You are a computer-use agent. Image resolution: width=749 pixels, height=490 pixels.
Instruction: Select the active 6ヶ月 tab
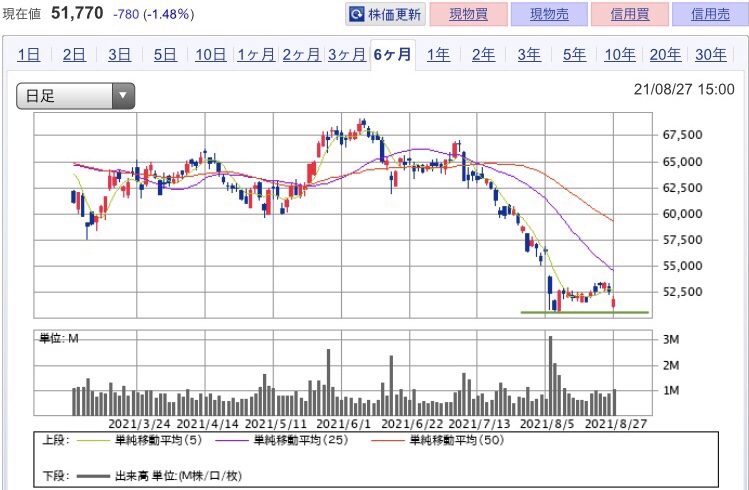393,55
